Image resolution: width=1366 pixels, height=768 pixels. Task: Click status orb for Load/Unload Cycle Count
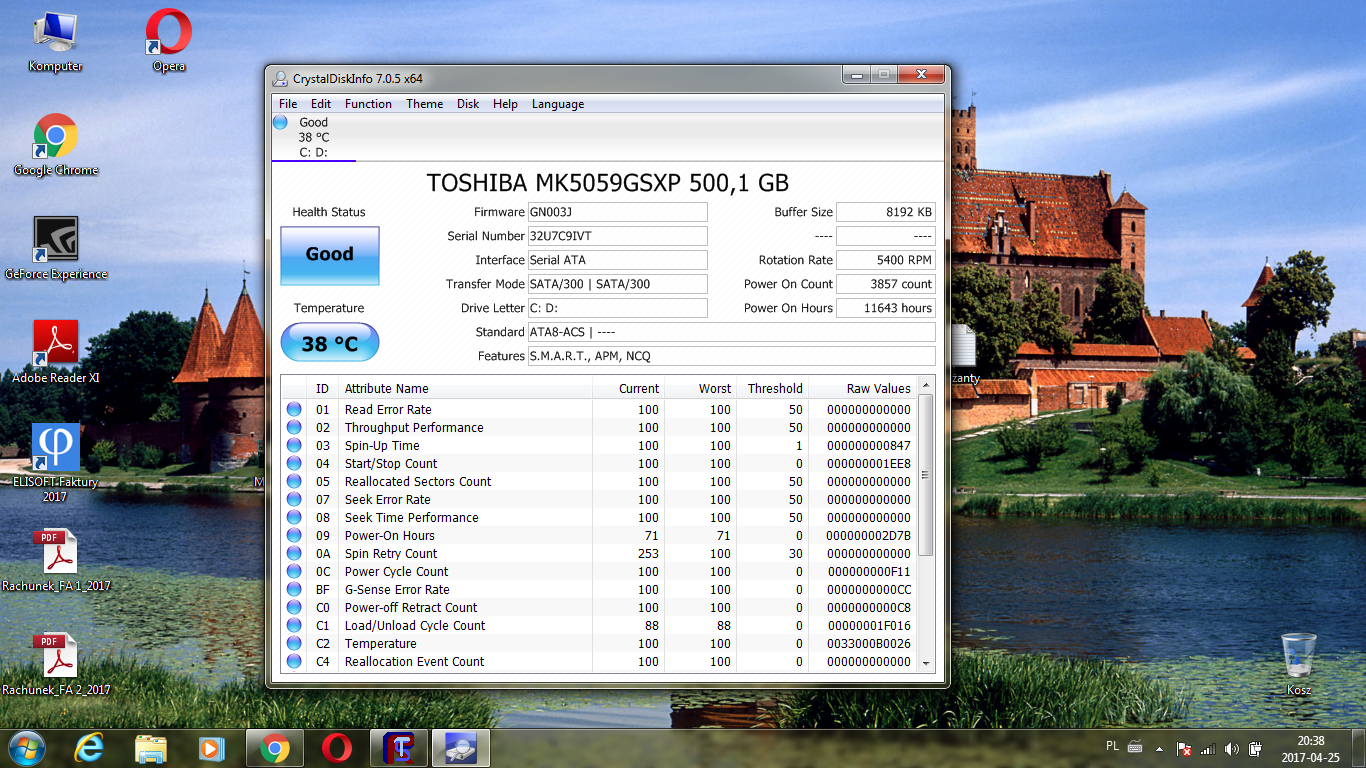point(294,625)
